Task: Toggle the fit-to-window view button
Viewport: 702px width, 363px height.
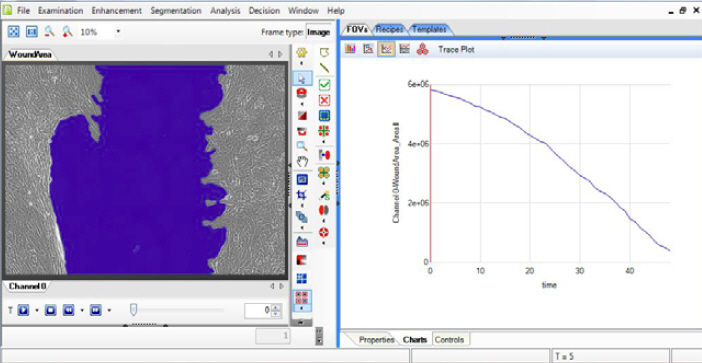Action: pyautogui.click(x=14, y=32)
